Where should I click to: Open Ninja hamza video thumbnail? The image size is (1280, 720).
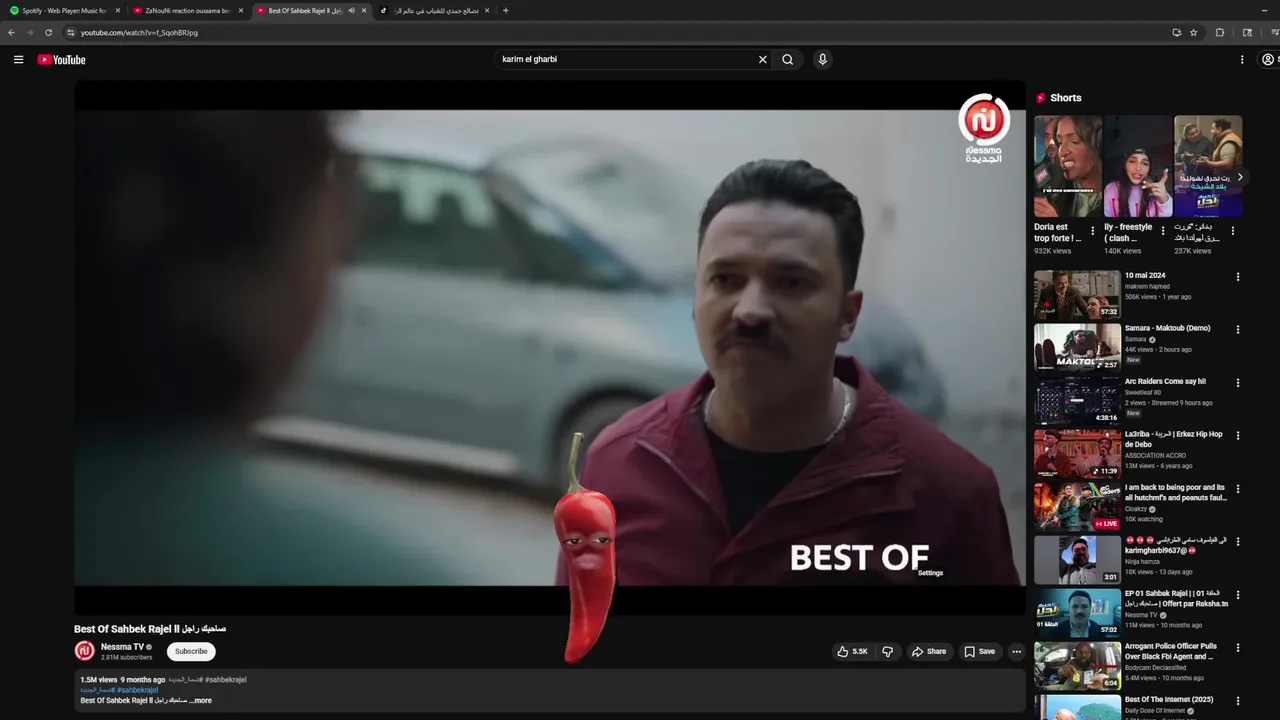[x=1077, y=559]
